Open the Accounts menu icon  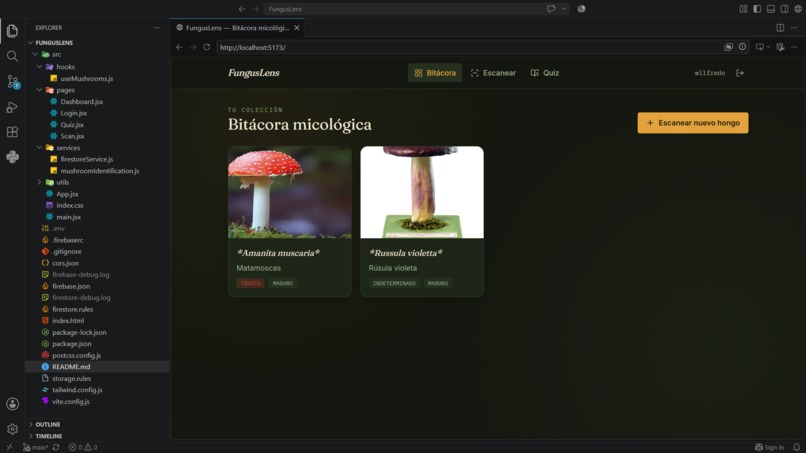pyautogui.click(x=12, y=404)
